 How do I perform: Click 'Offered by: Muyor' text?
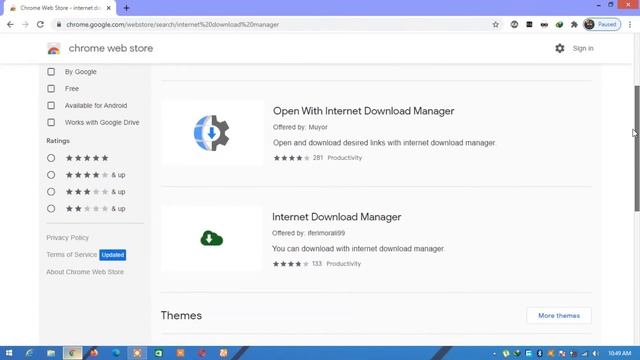click(x=300, y=127)
